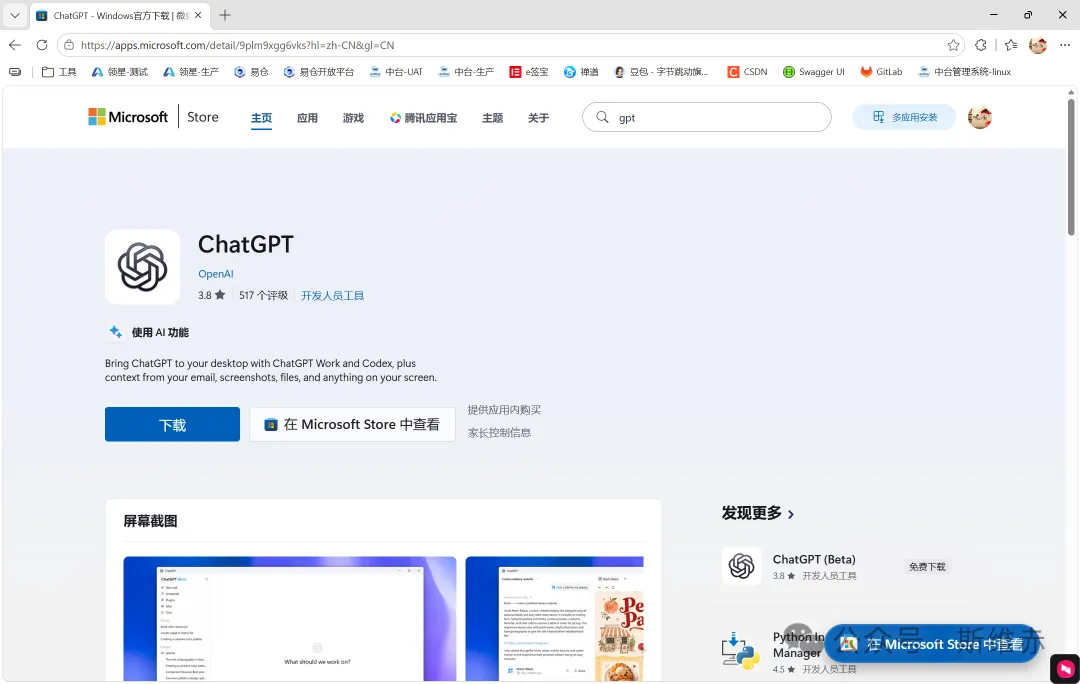This screenshot has width=1080, height=684.
Task: Open the tab list dropdown chevron
Action: point(14,15)
